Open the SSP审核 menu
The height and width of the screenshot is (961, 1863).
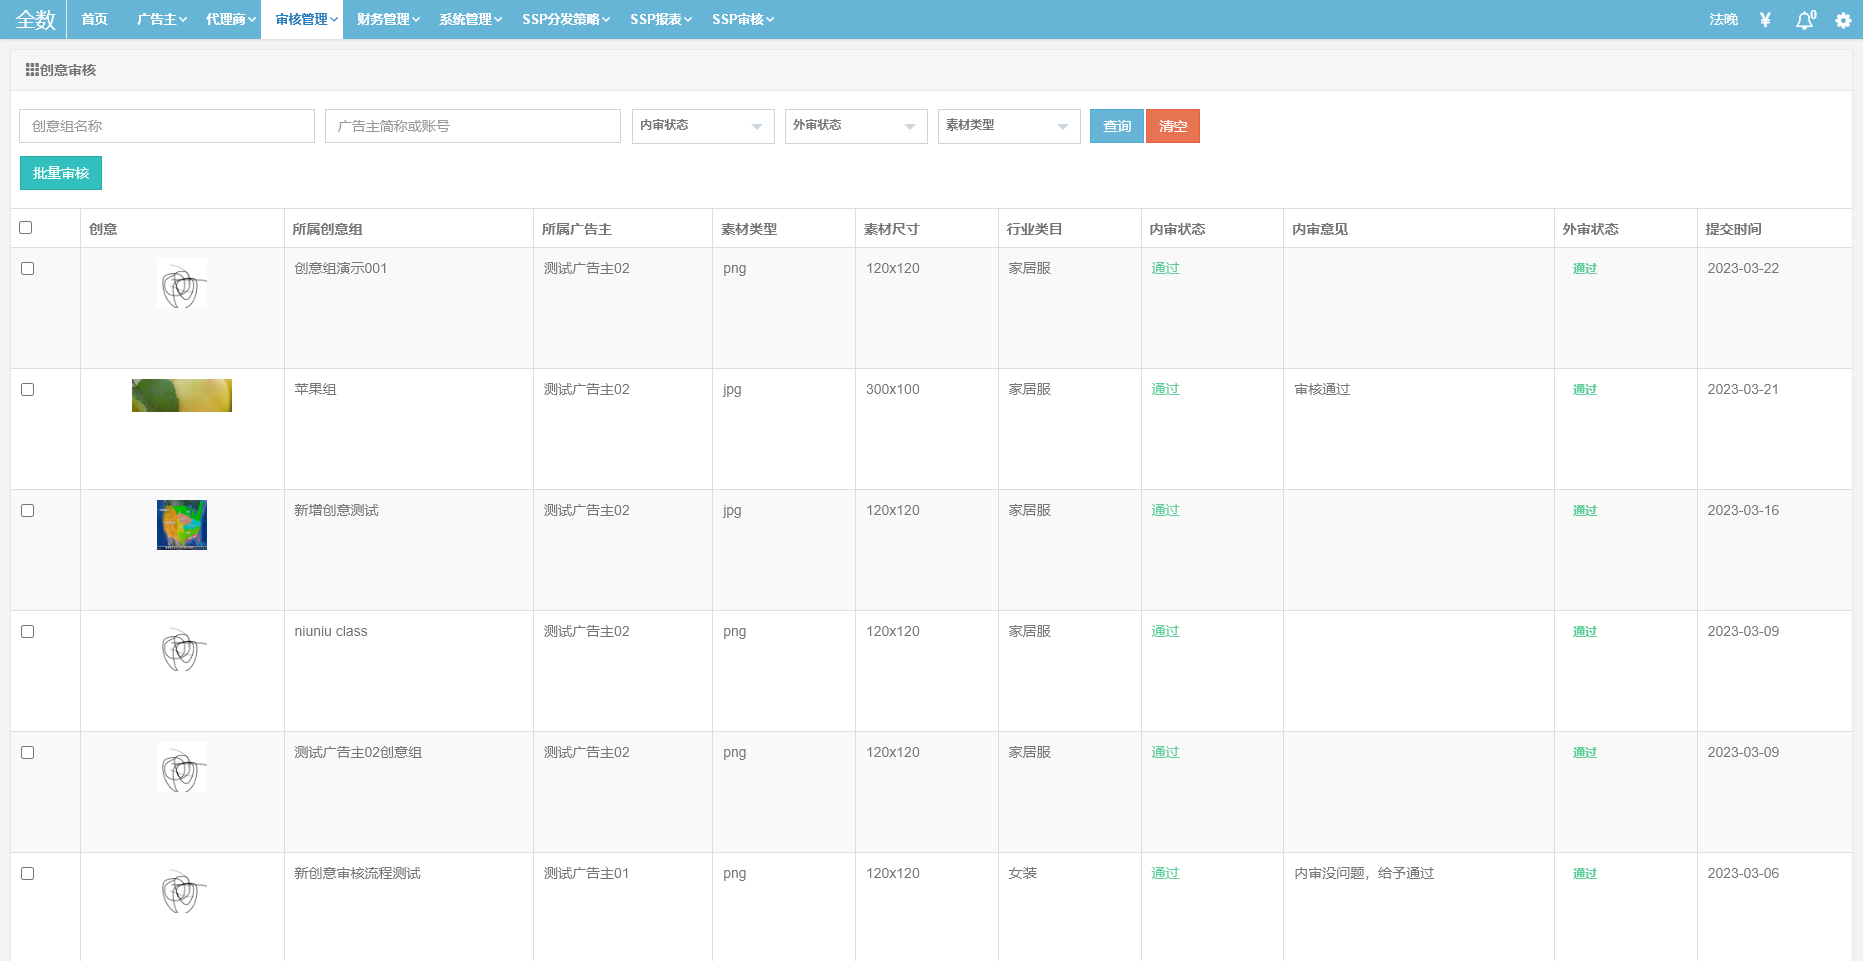(743, 20)
